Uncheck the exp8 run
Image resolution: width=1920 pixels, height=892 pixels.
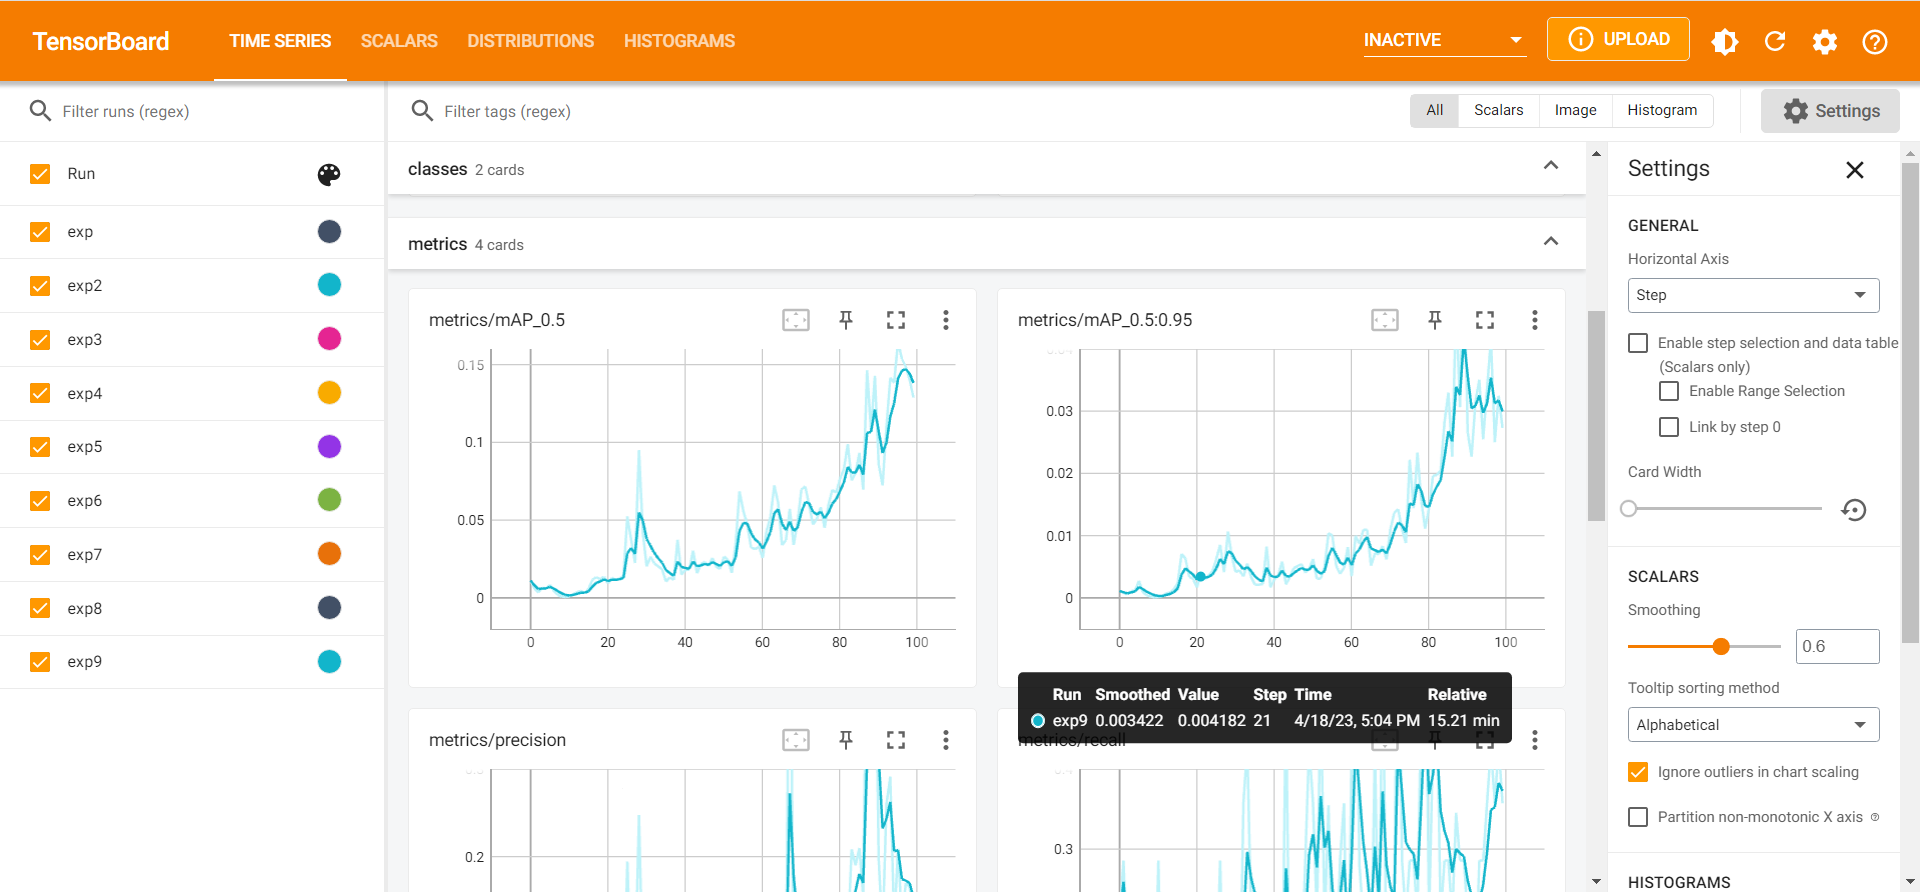tap(40, 608)
